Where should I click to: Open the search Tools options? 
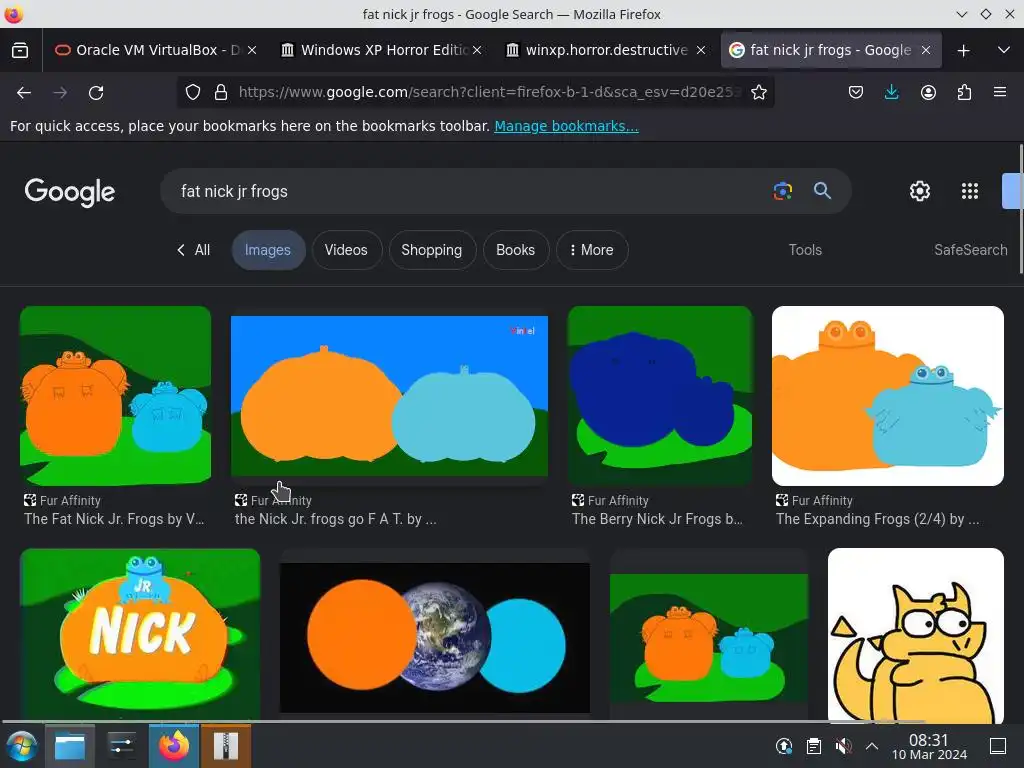805,250
